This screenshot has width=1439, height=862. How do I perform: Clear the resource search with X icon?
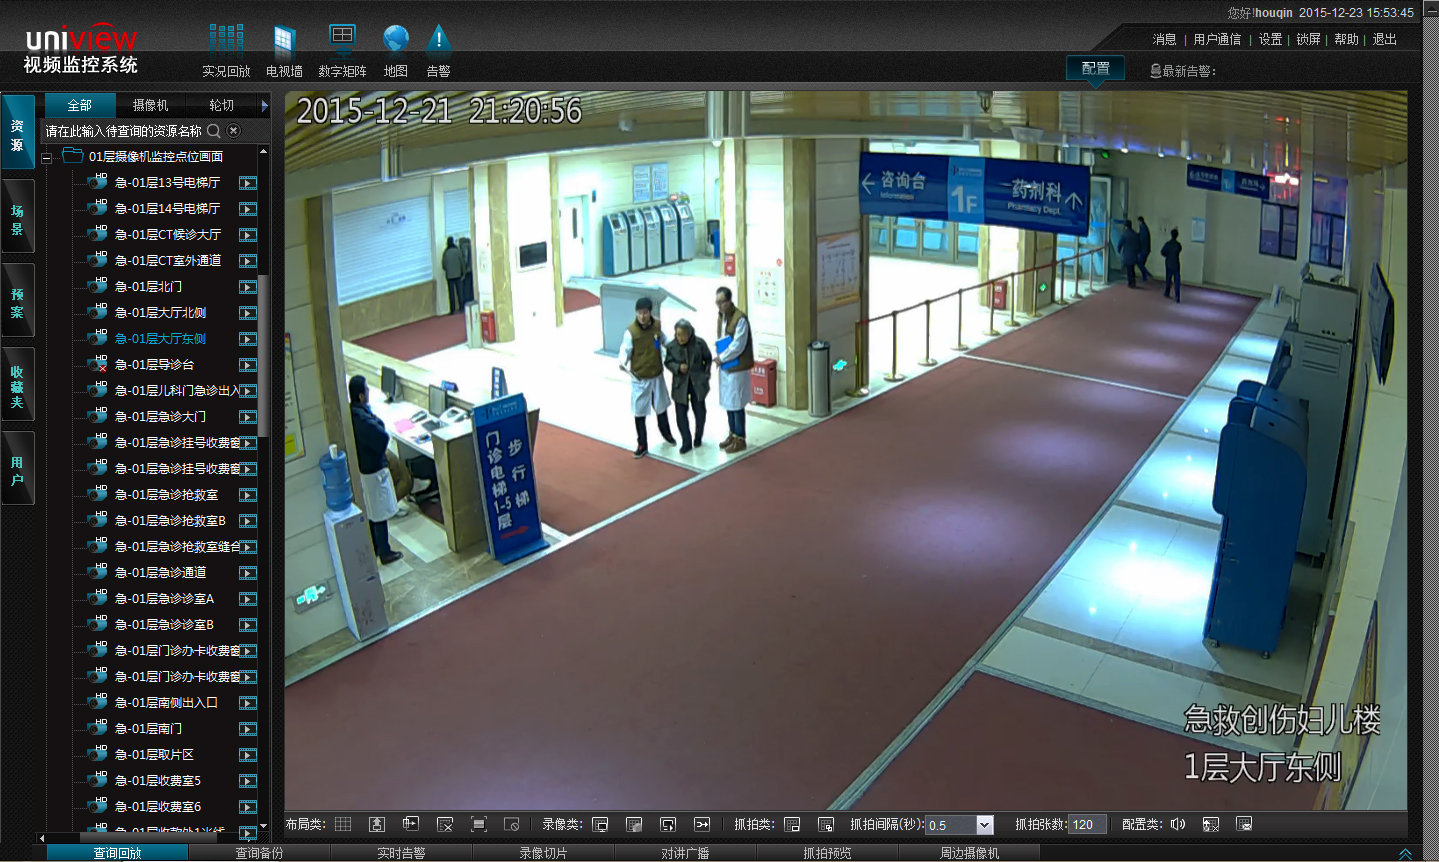tap(234, 131)
